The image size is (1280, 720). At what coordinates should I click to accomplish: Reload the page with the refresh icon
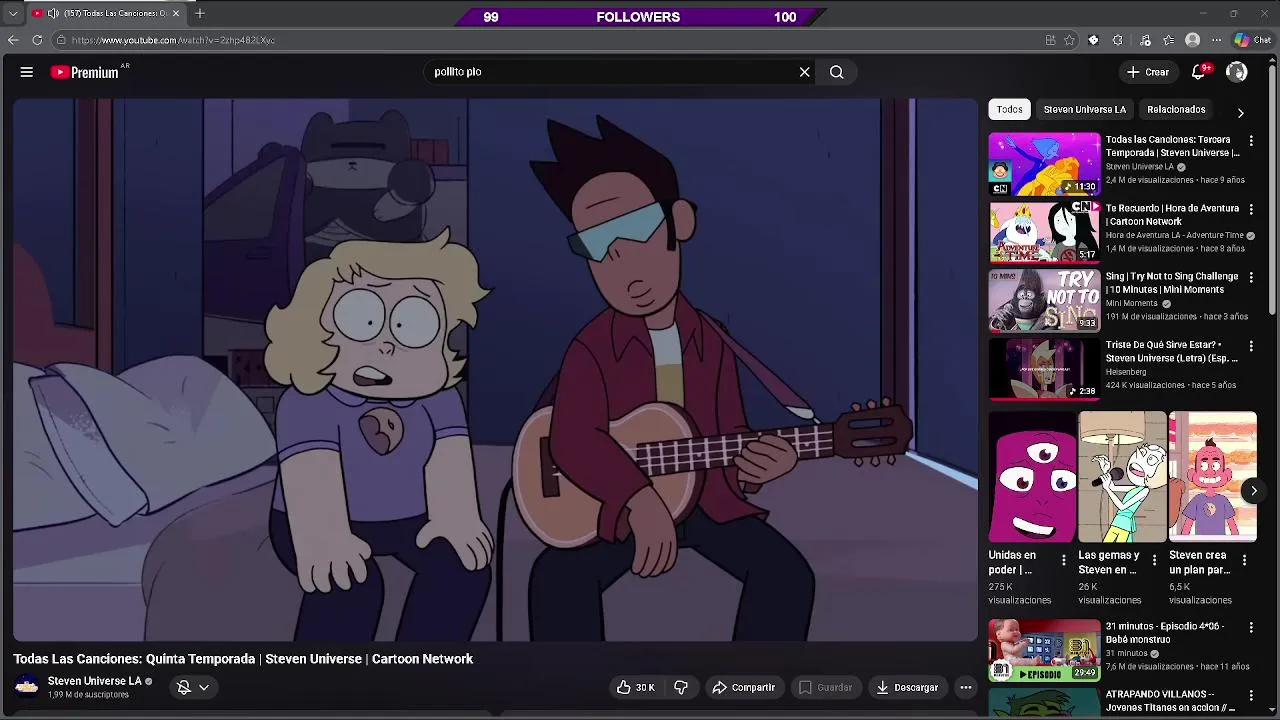(37, 40)
